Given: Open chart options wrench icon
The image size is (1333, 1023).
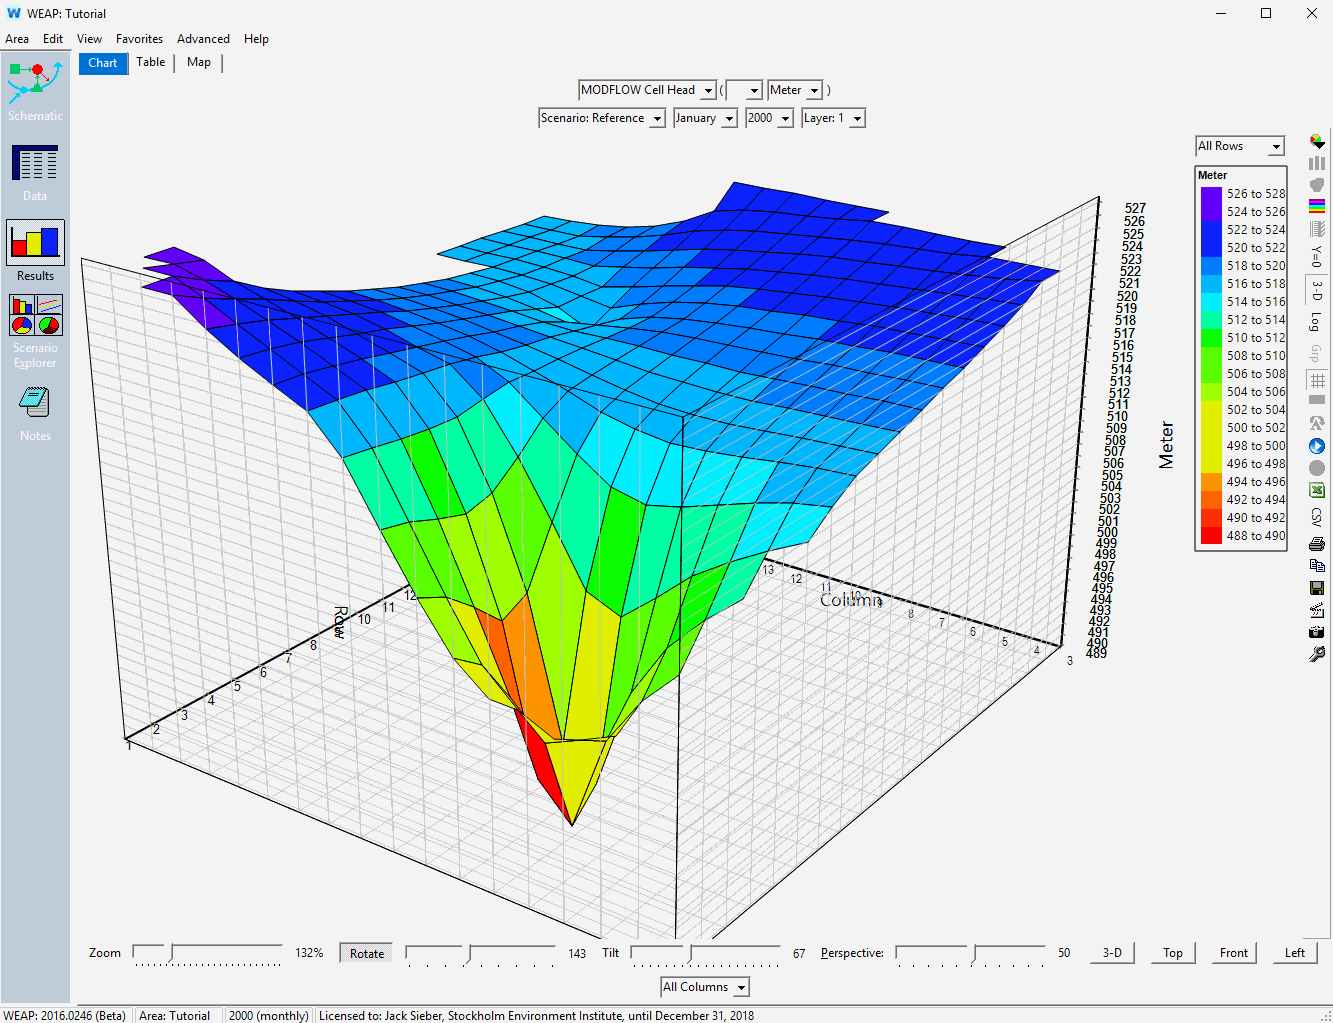Looking at the screenshot, I should (x=1317, y=654).
